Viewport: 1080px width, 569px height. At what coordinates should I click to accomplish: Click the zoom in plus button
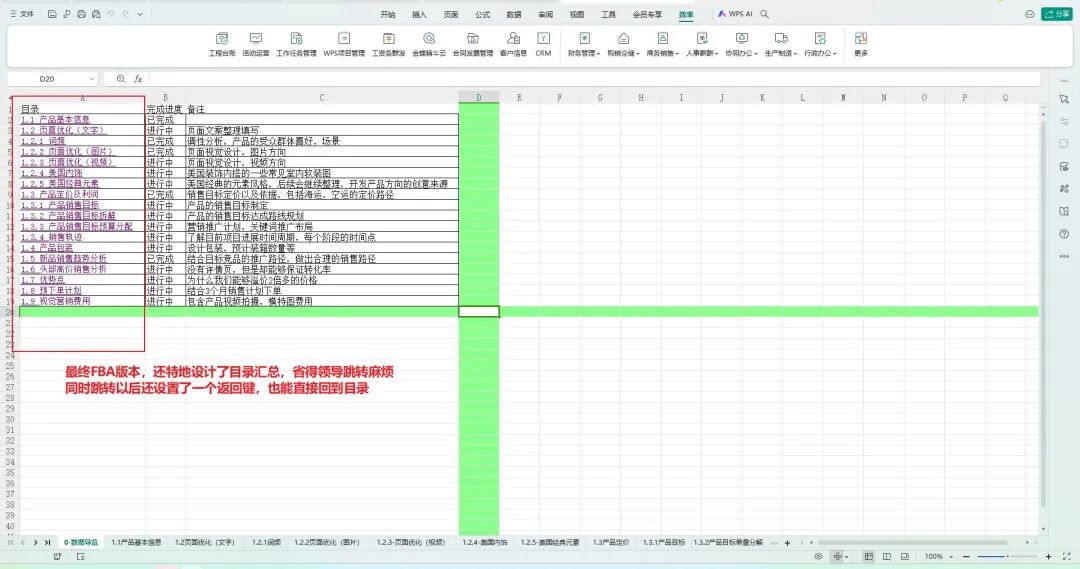[x=1048, y=556]
